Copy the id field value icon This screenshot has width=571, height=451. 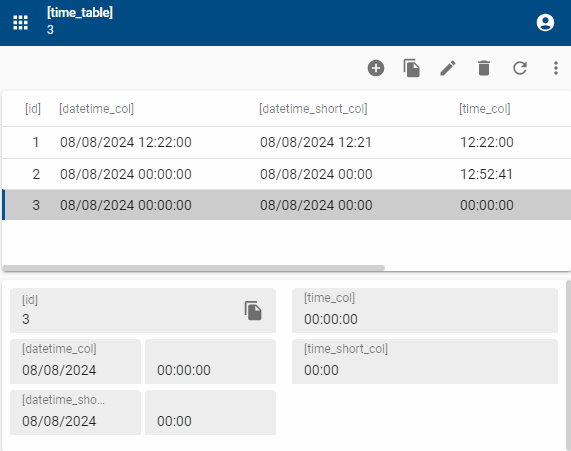click(x=253, y=310)
